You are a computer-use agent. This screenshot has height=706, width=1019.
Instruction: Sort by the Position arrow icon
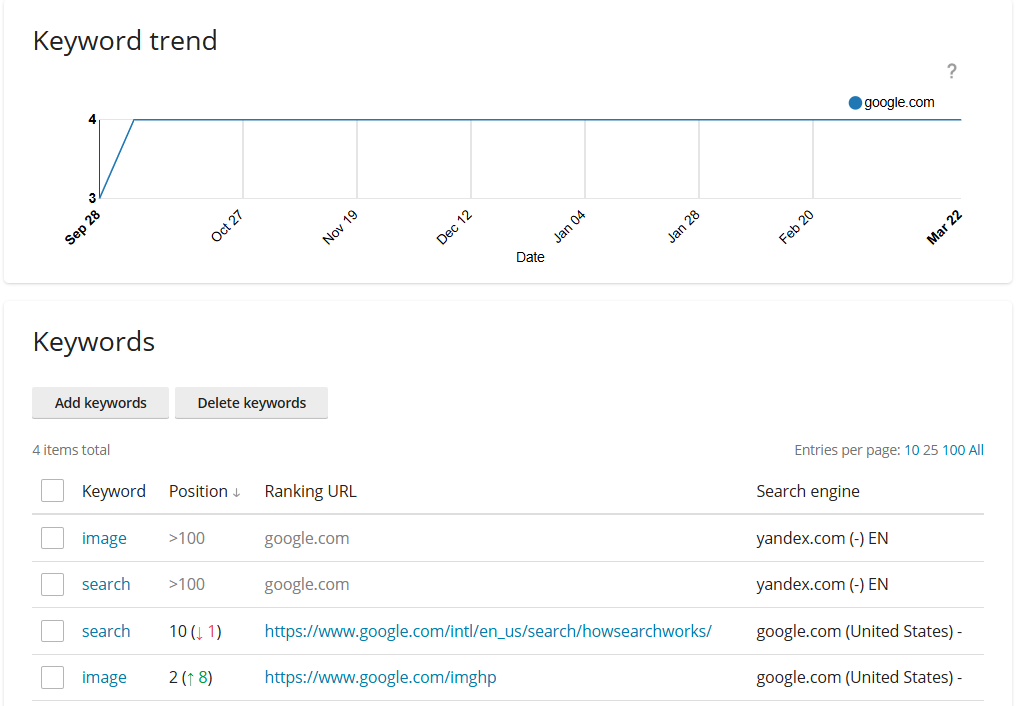coord(237,493)
